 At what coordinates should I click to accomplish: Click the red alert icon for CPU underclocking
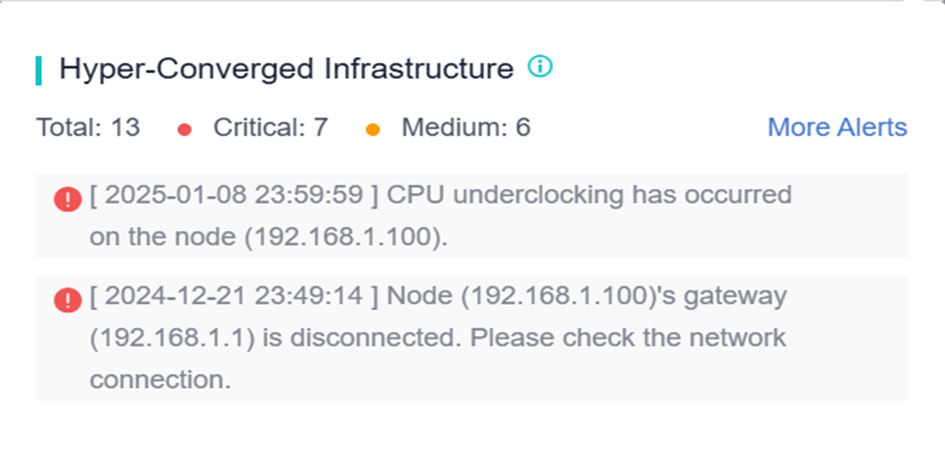pos(67,200)
